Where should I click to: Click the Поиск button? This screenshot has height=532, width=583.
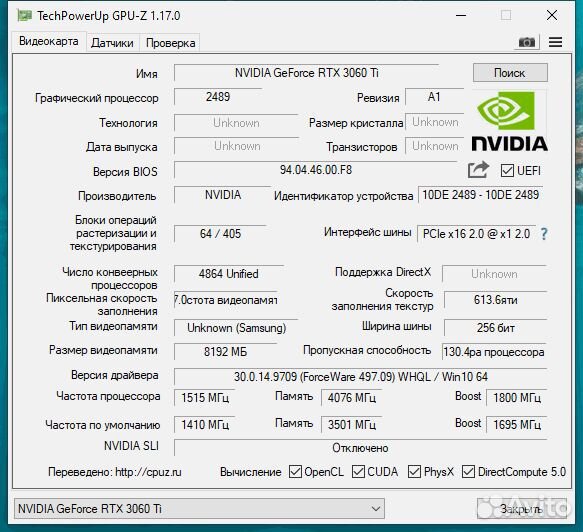click(x=510, y=72)
